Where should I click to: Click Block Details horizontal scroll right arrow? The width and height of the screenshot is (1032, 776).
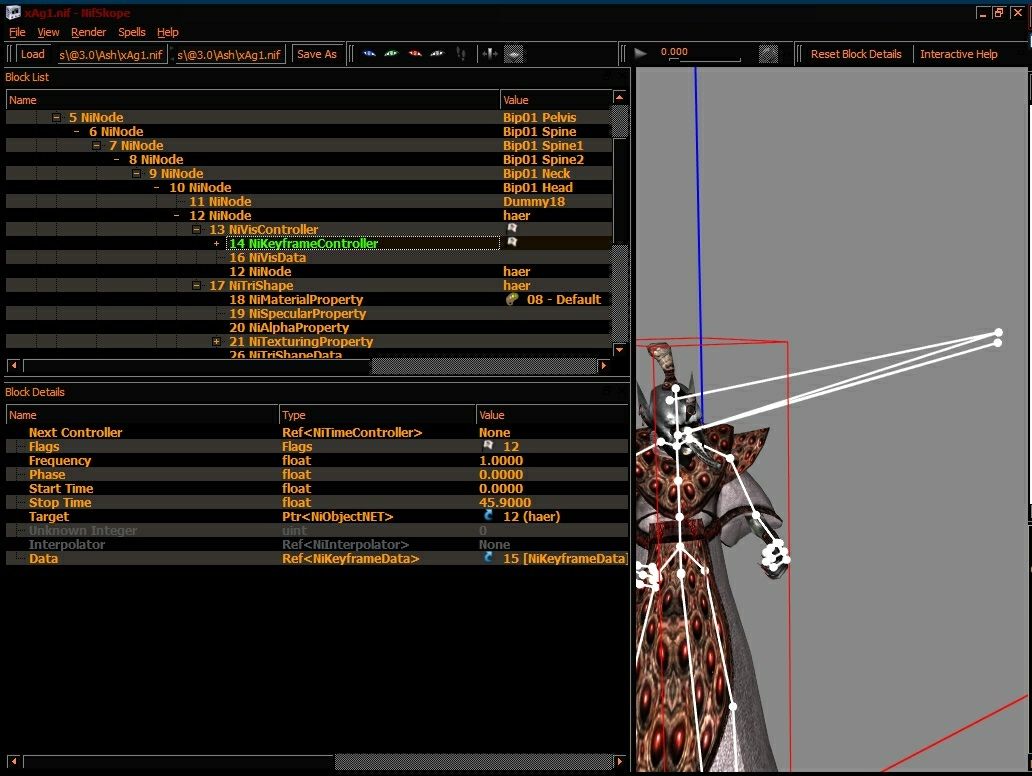[619, 762]
